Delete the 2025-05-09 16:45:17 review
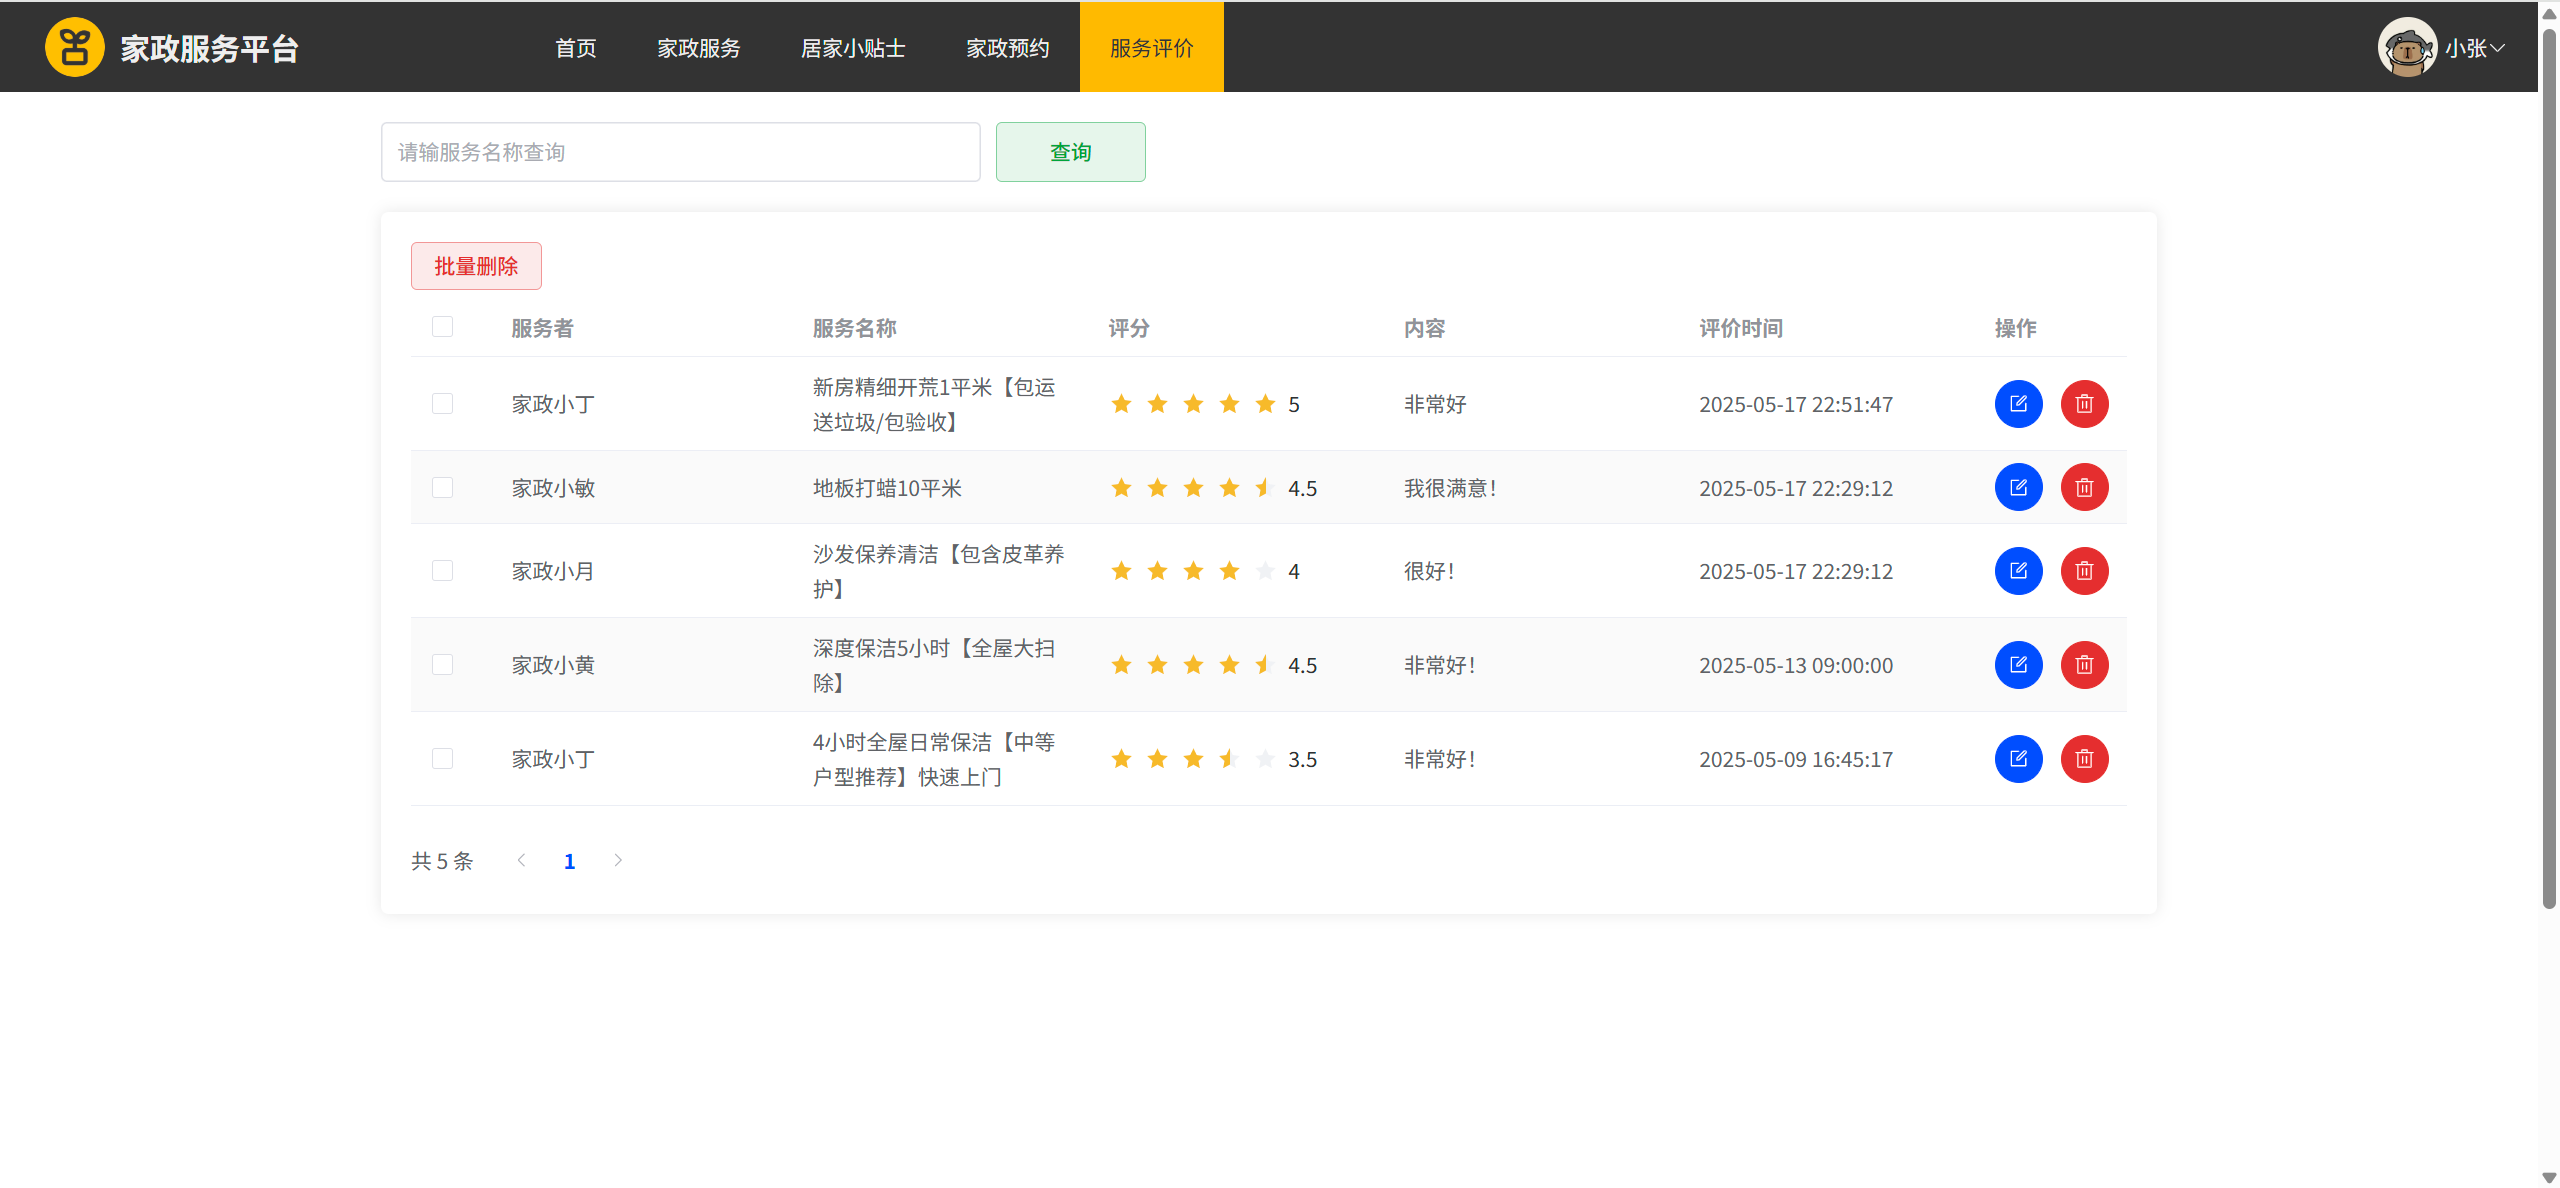This screenshot has width=2560, height=1188. click(2083, 759)
